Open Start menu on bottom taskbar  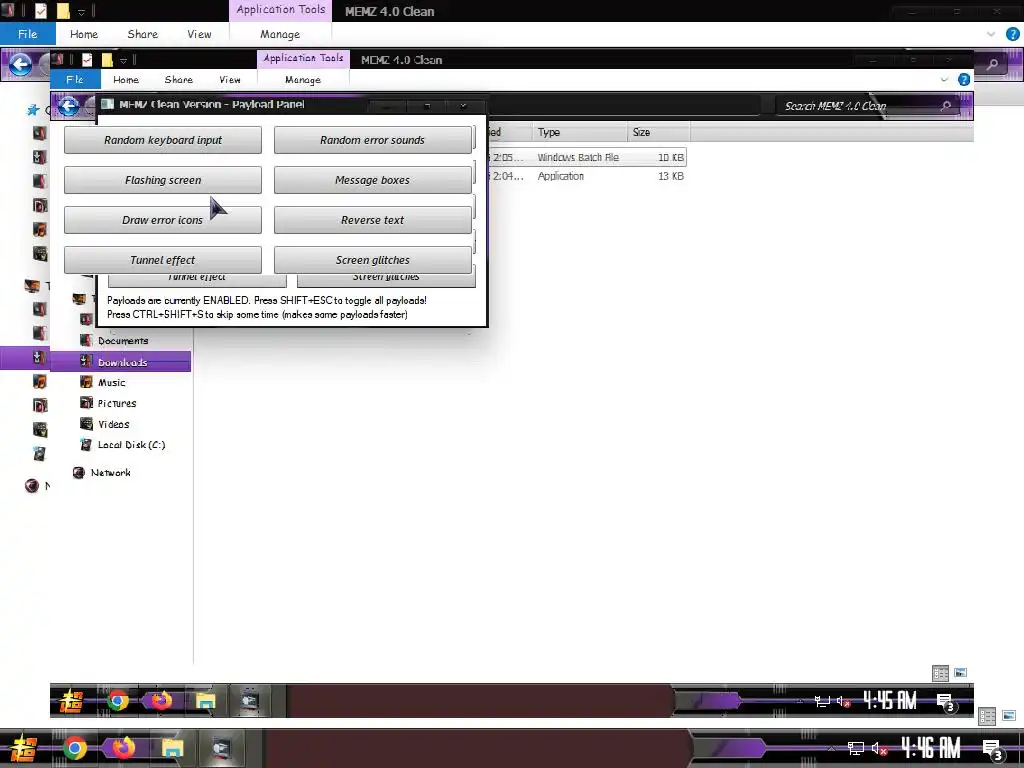(23, 748)
